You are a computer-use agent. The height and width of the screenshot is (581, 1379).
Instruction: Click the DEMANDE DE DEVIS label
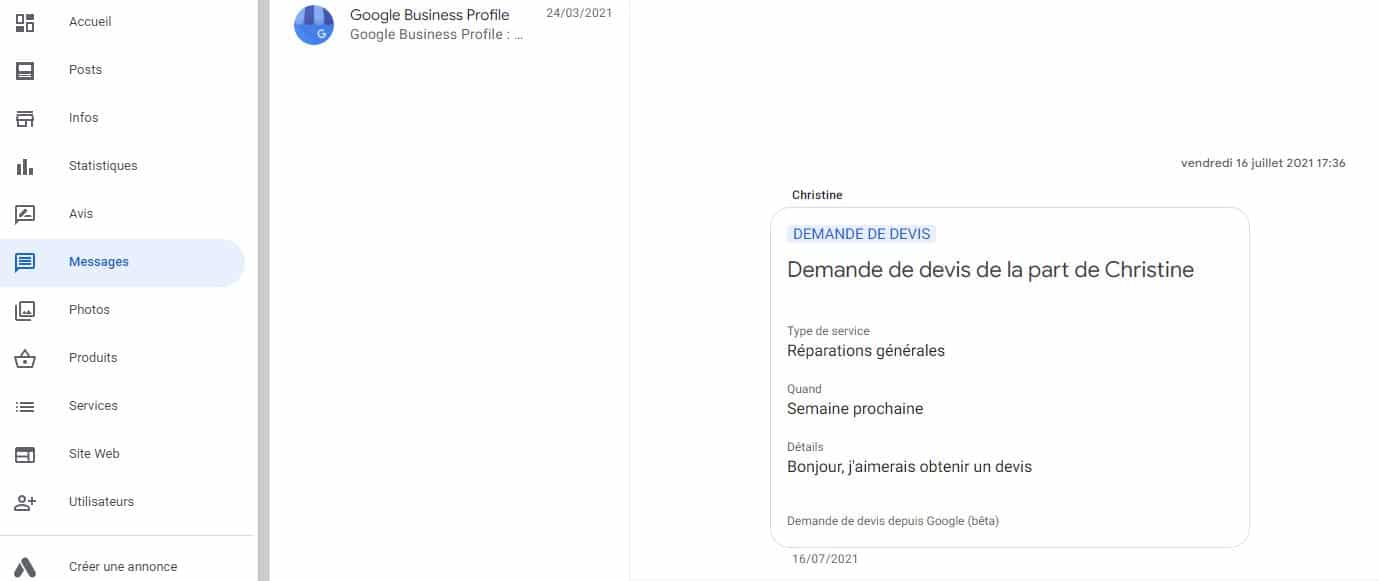pyautogui.click(x=861, y=234)
